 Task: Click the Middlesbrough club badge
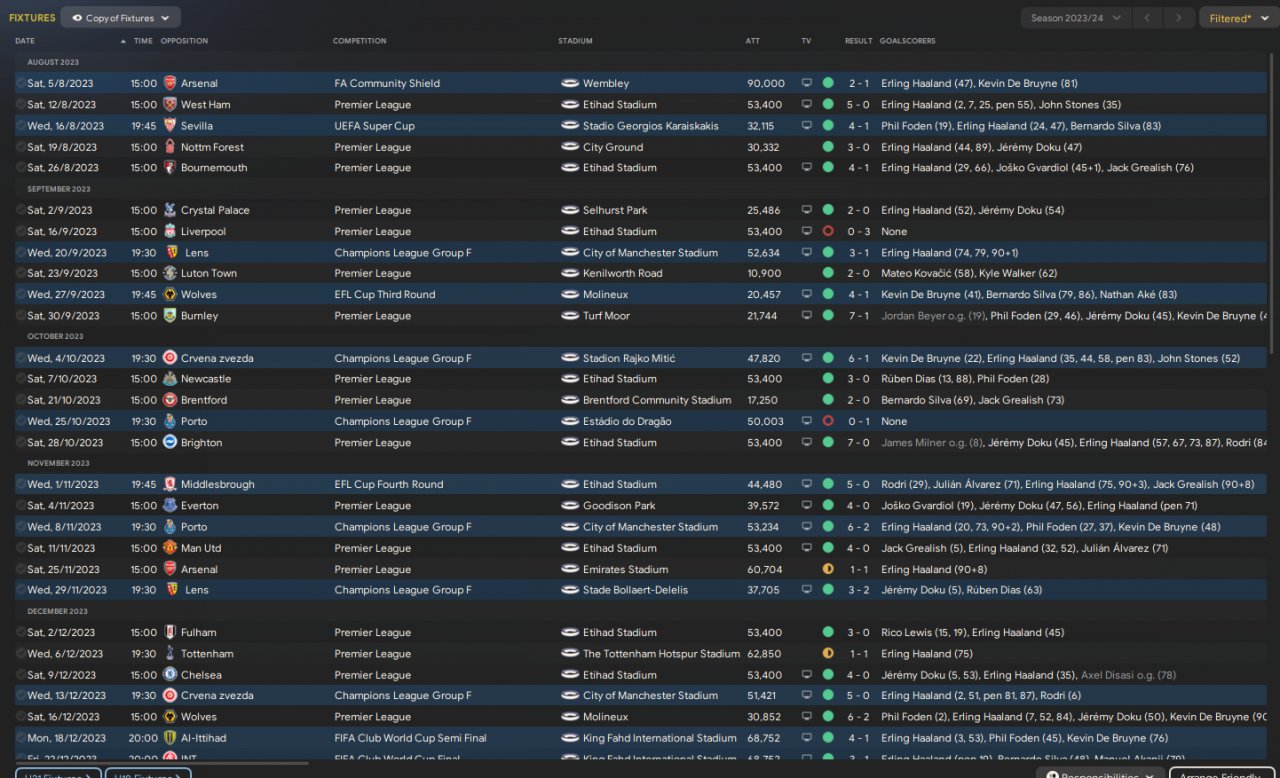(170, 484)
